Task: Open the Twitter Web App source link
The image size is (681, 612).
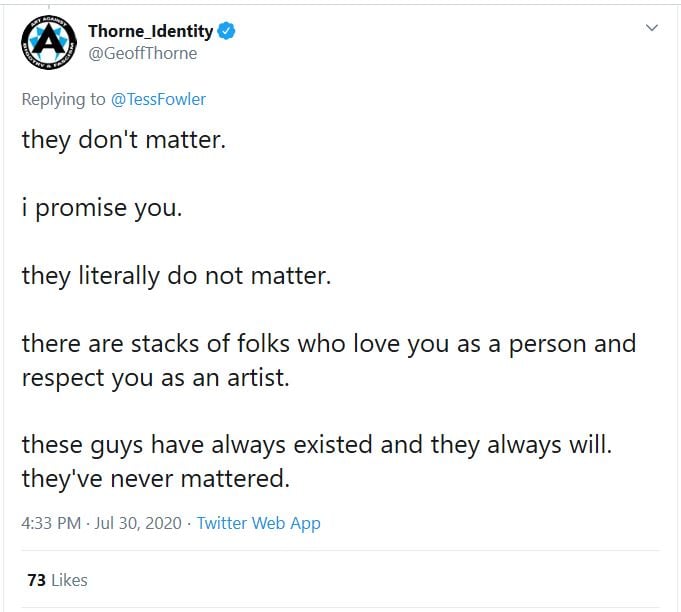Action: point(258,523)
